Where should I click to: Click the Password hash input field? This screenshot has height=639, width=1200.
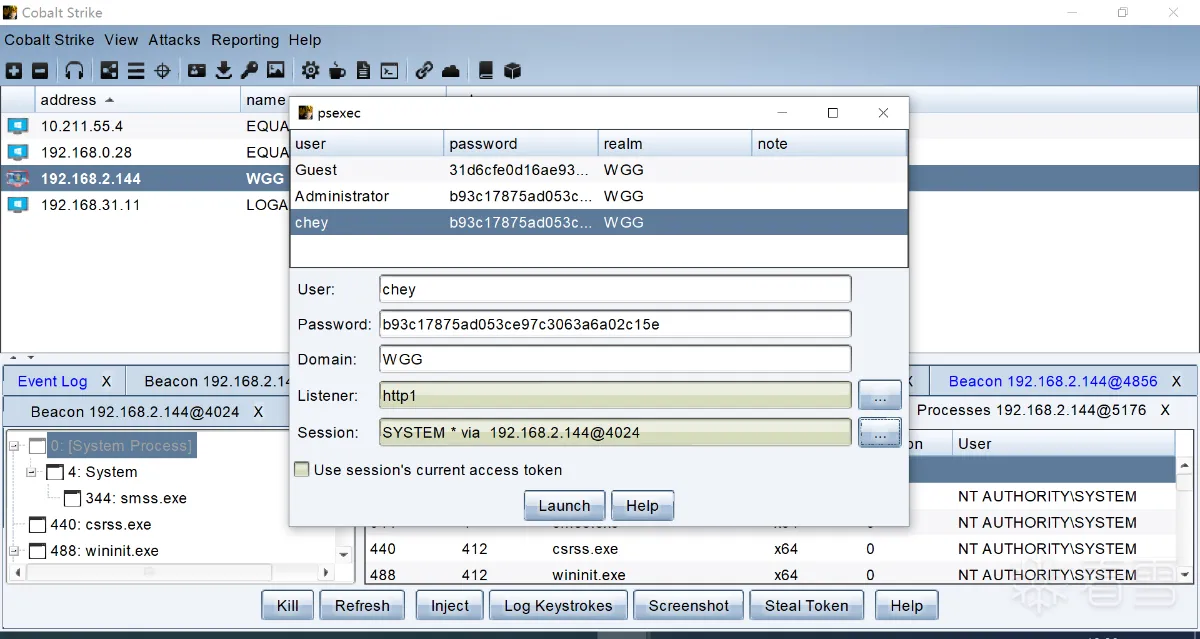[x=615, y=324]
